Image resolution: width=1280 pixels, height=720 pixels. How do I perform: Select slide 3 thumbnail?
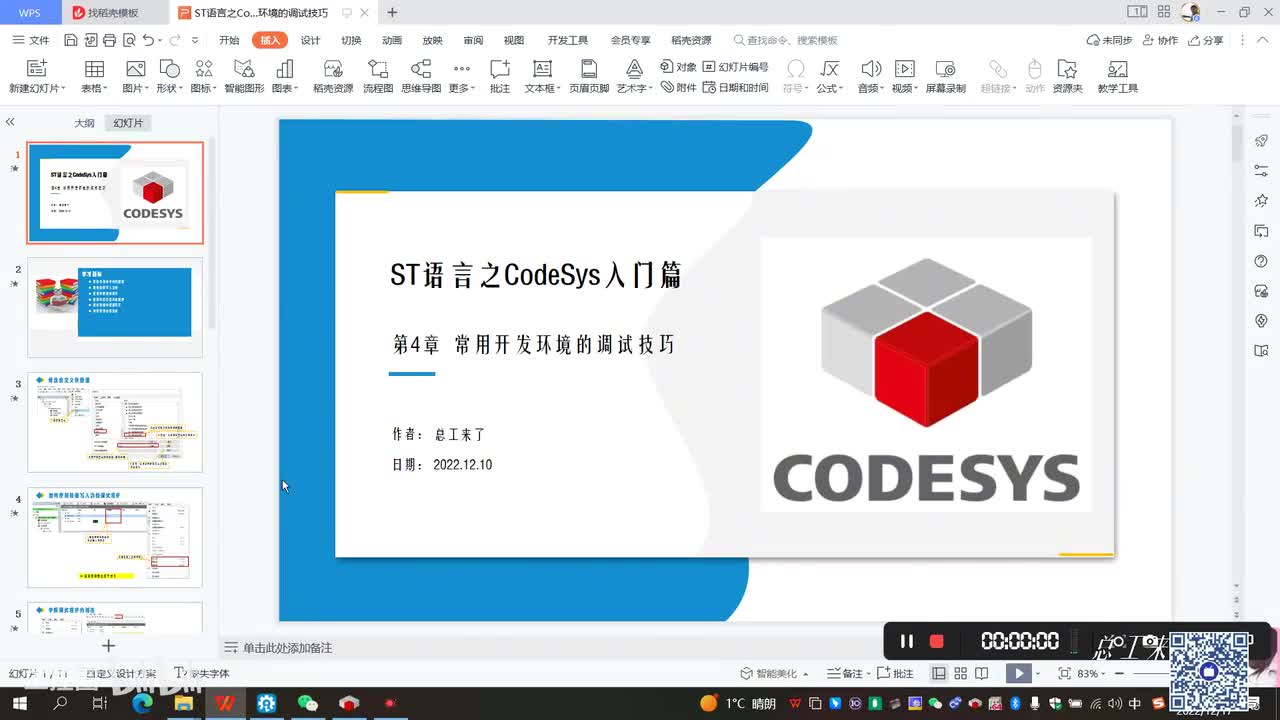pyautogui.click(x=115, y=422)
